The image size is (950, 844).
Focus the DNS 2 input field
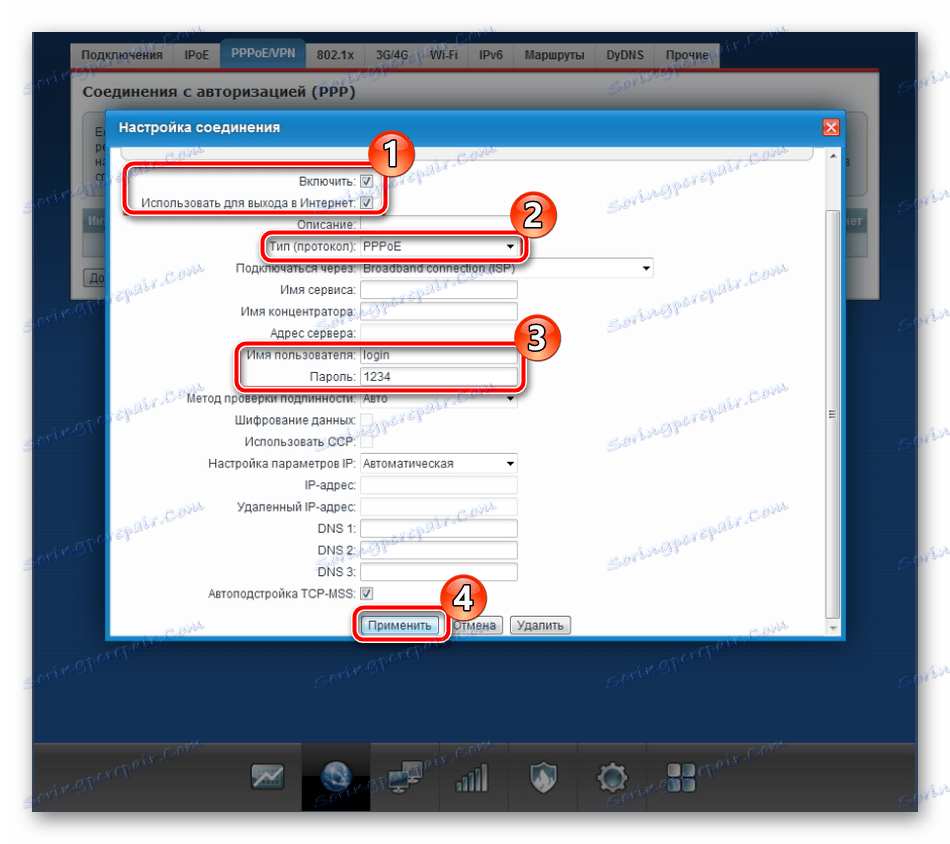[x=439, y=550]
